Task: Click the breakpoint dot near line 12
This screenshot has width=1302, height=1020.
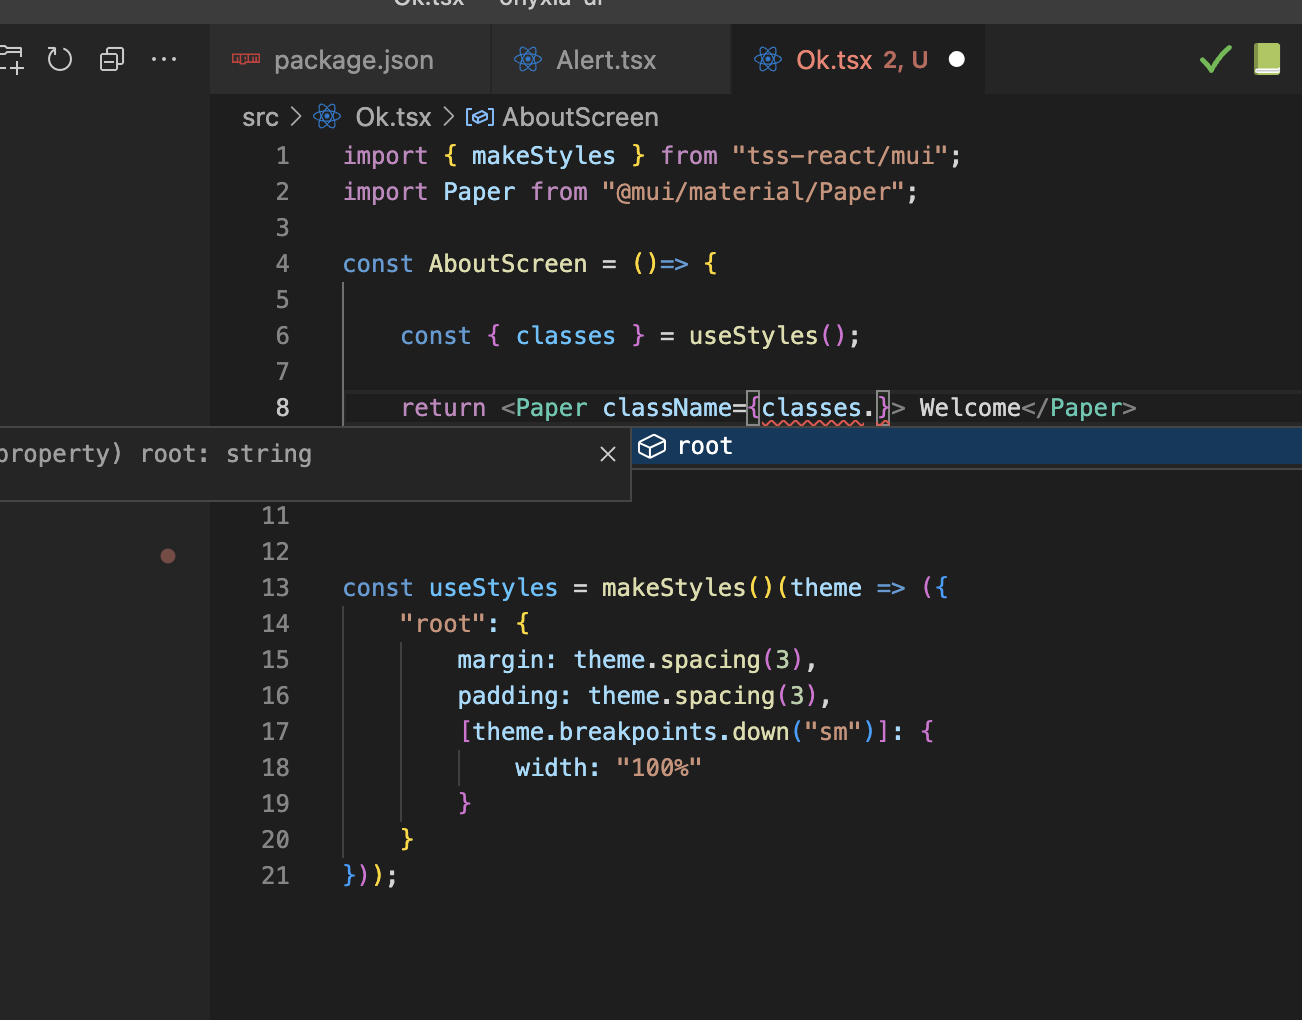Action: [x=168, y=556]
